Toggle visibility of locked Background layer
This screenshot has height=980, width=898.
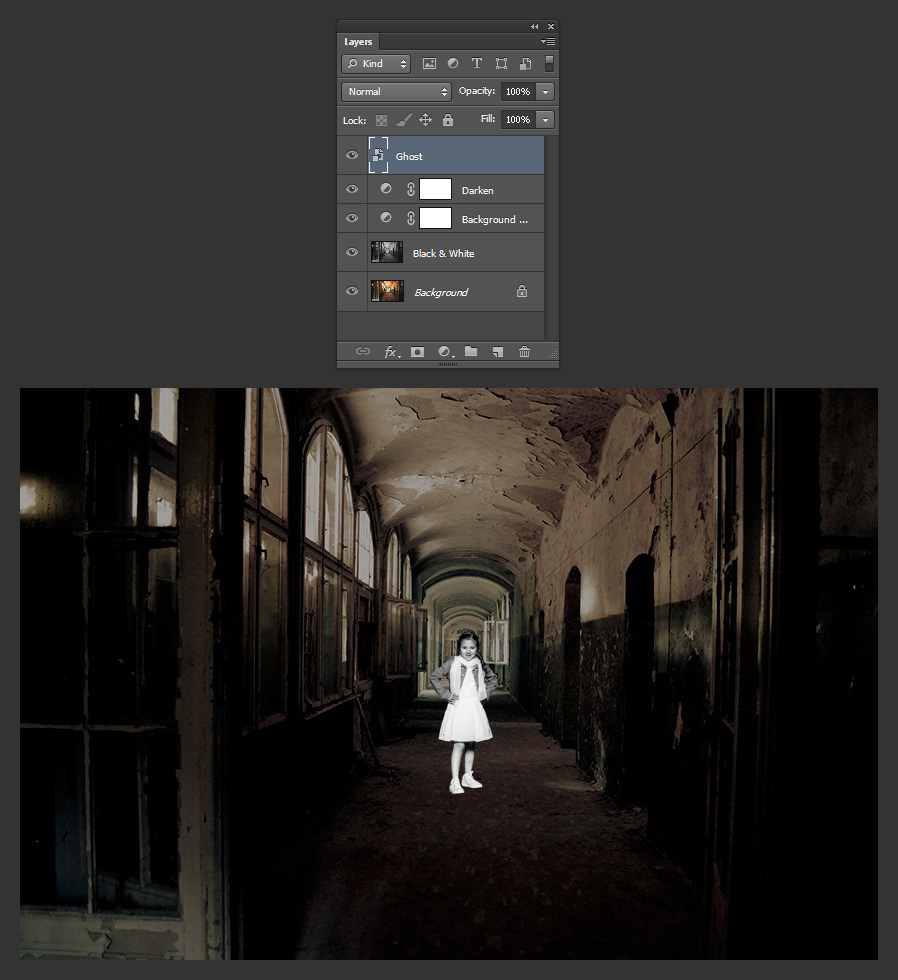click(x=352, y=291)
